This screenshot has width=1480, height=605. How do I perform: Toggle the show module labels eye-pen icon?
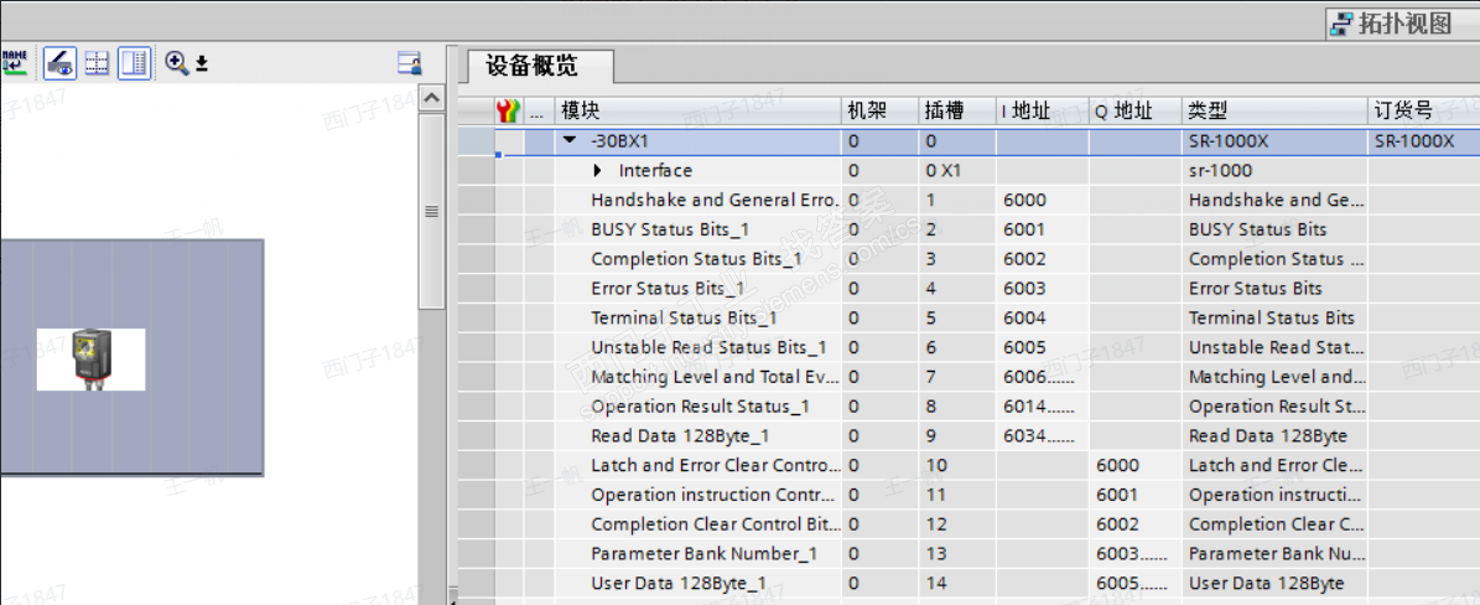60,64
